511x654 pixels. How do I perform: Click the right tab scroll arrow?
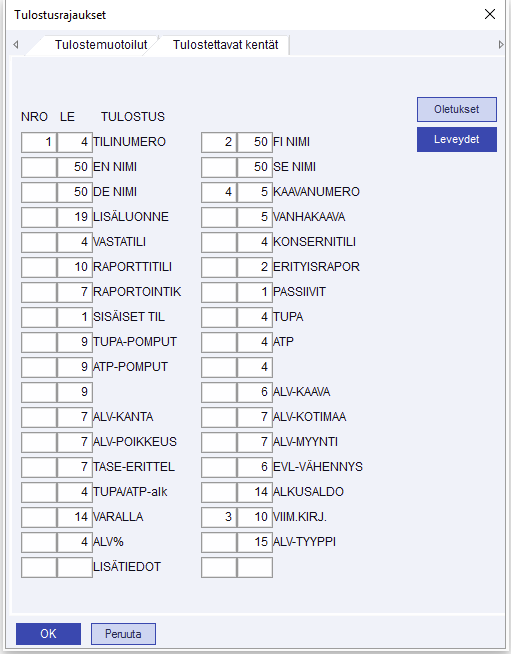501,44
